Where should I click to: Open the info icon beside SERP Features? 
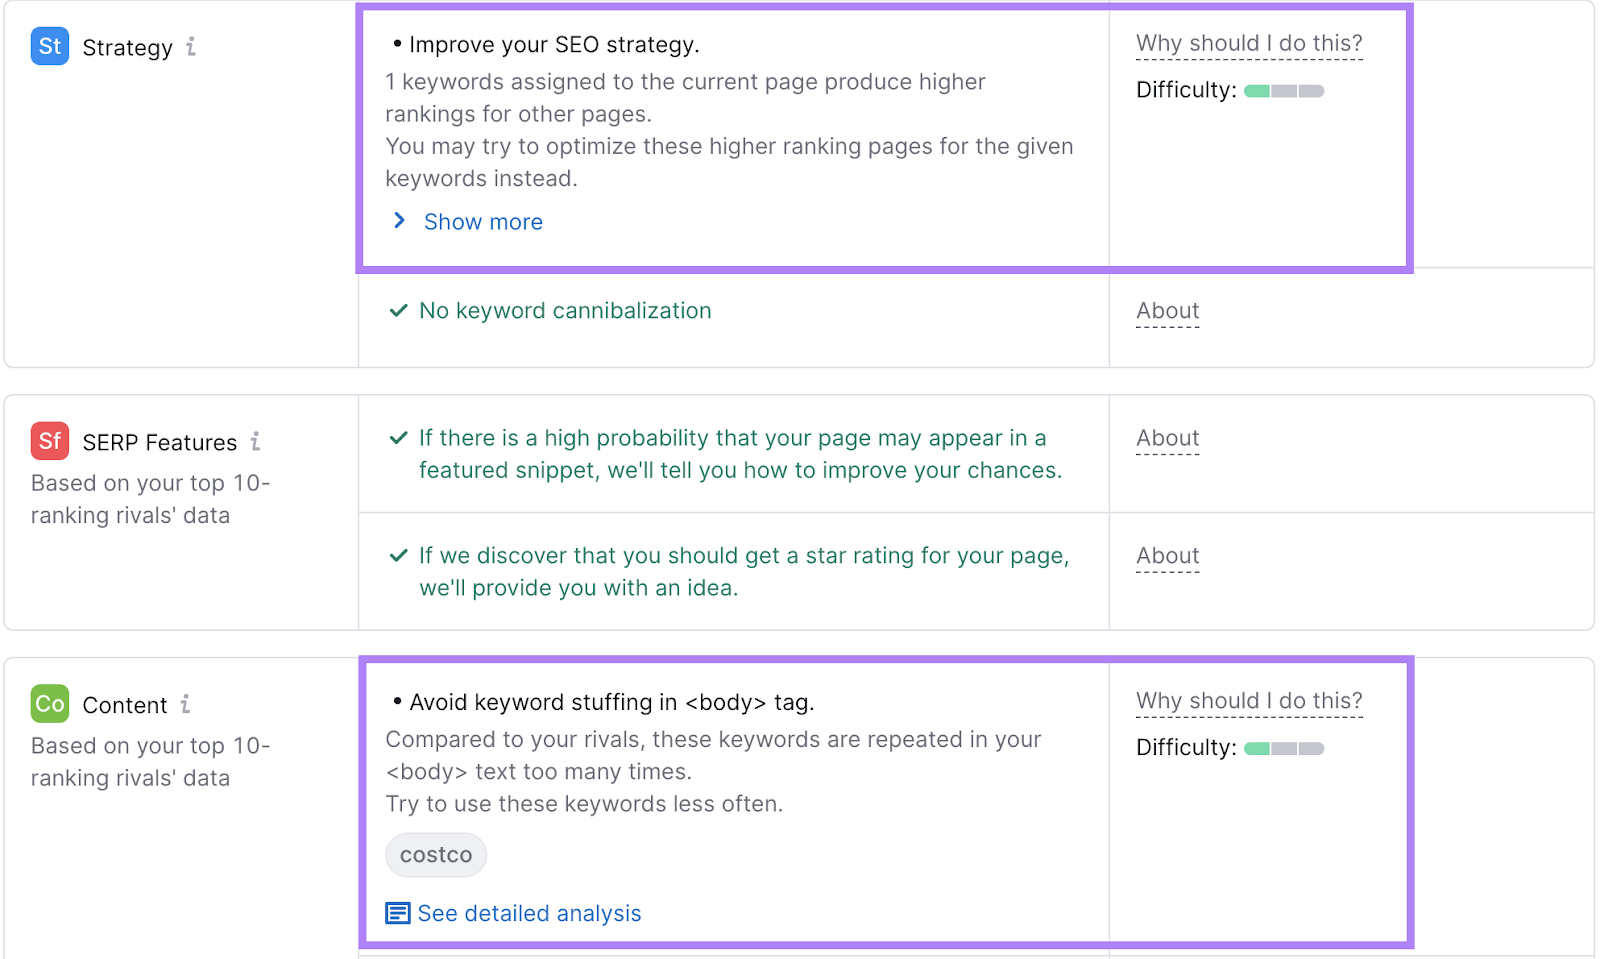[x=255, y=441]
